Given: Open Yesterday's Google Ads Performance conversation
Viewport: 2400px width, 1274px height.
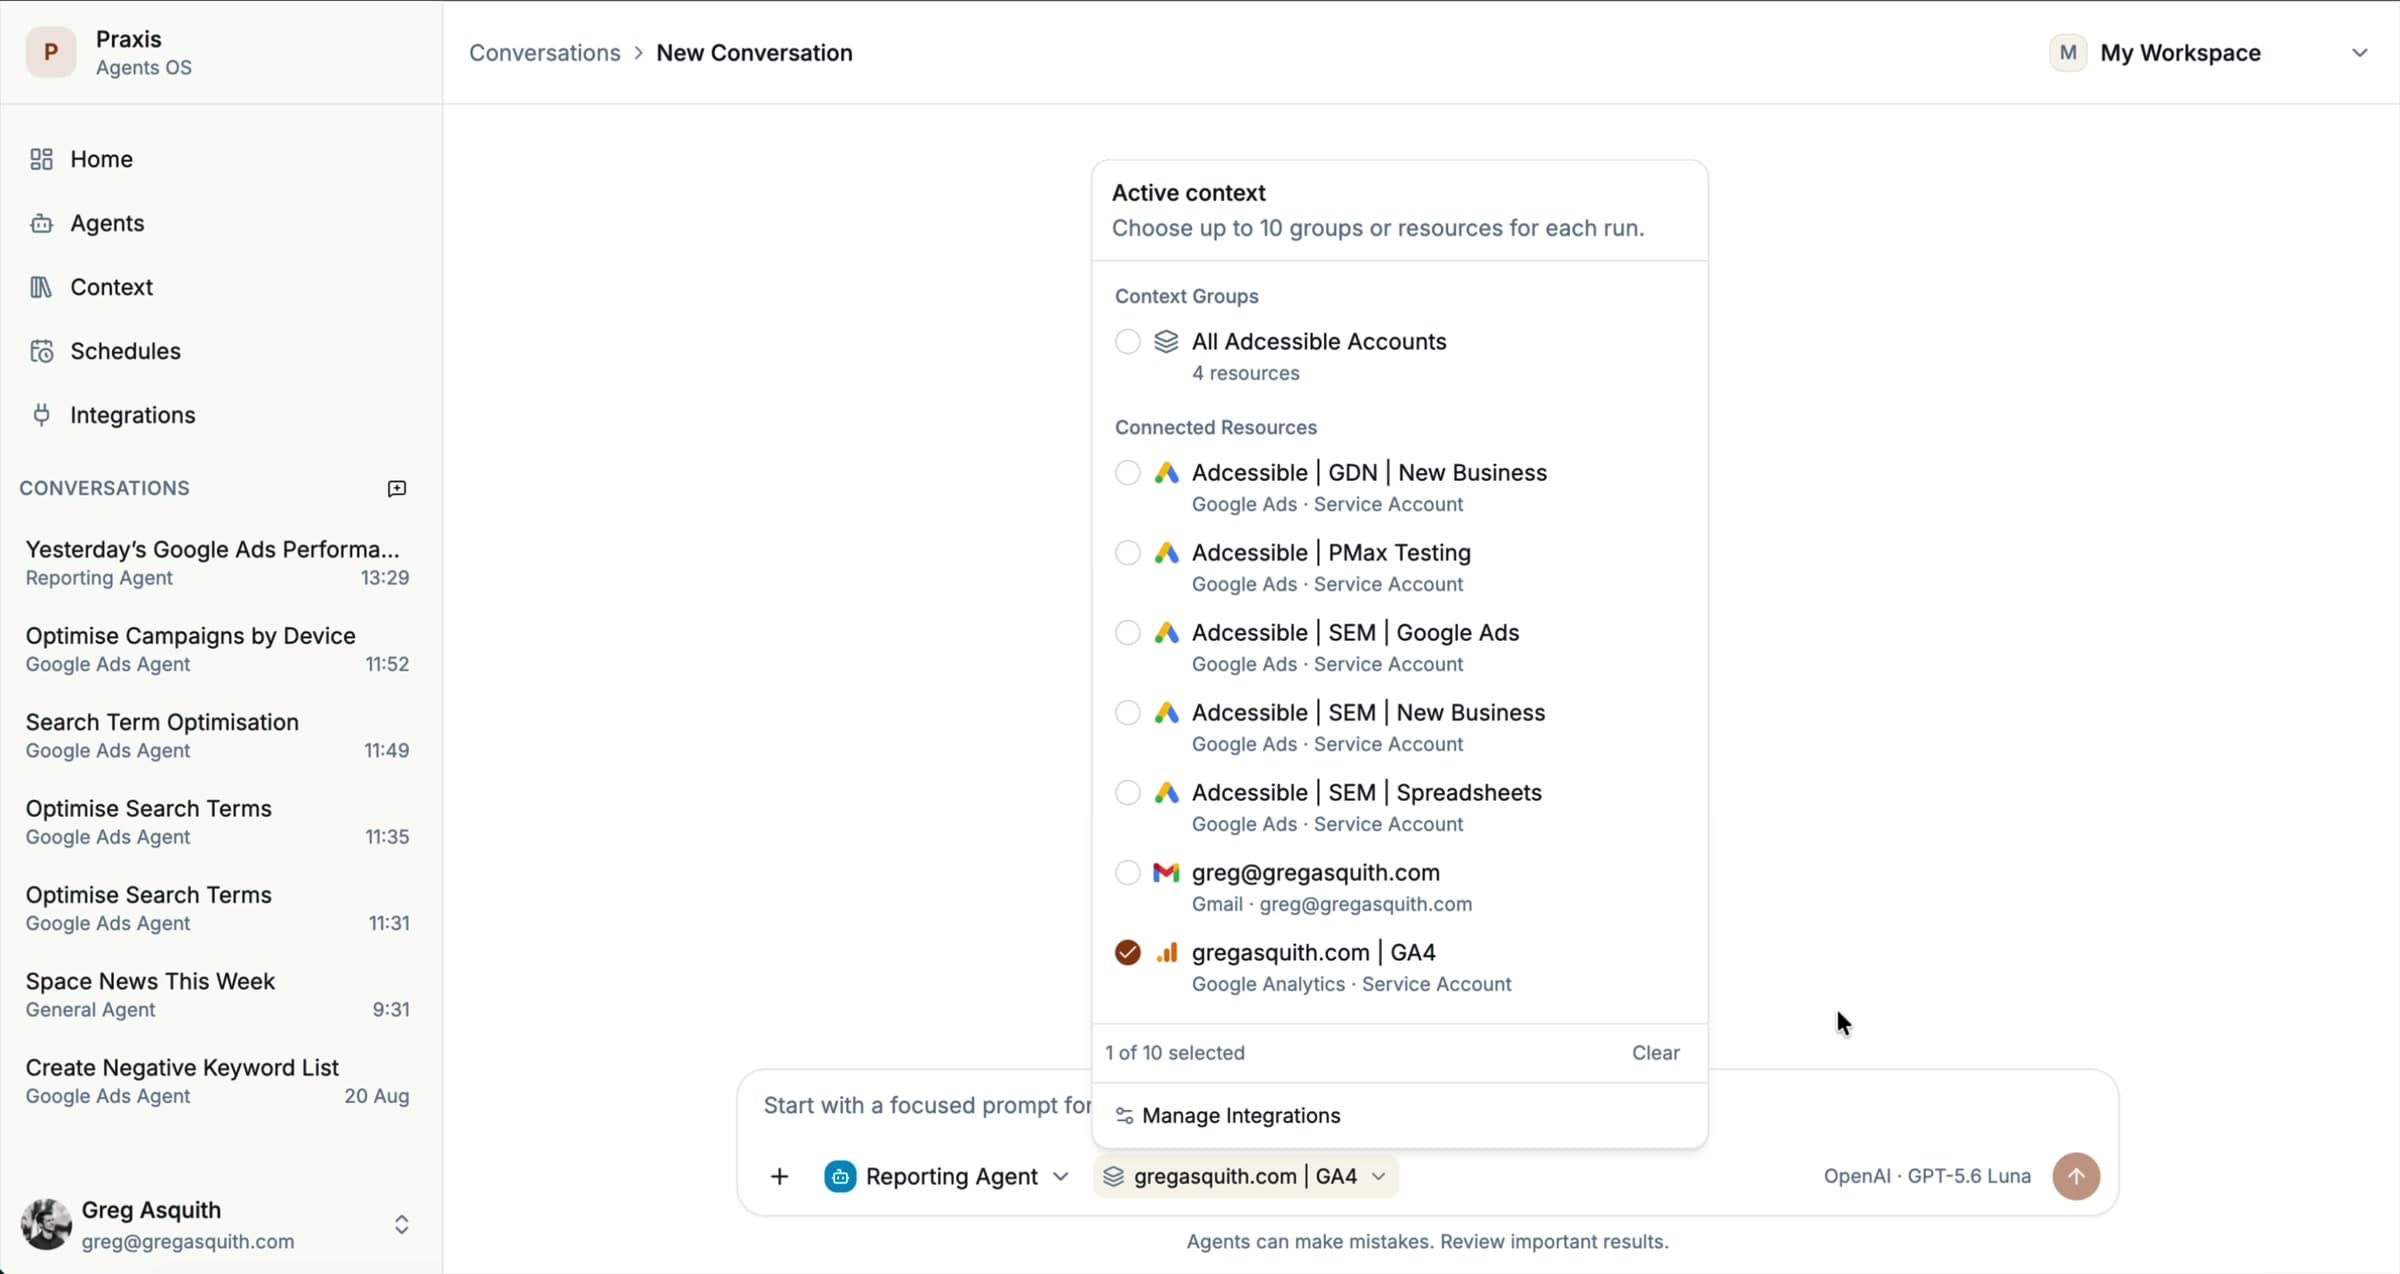Looking at the screenshot, I should click(217, 562).
